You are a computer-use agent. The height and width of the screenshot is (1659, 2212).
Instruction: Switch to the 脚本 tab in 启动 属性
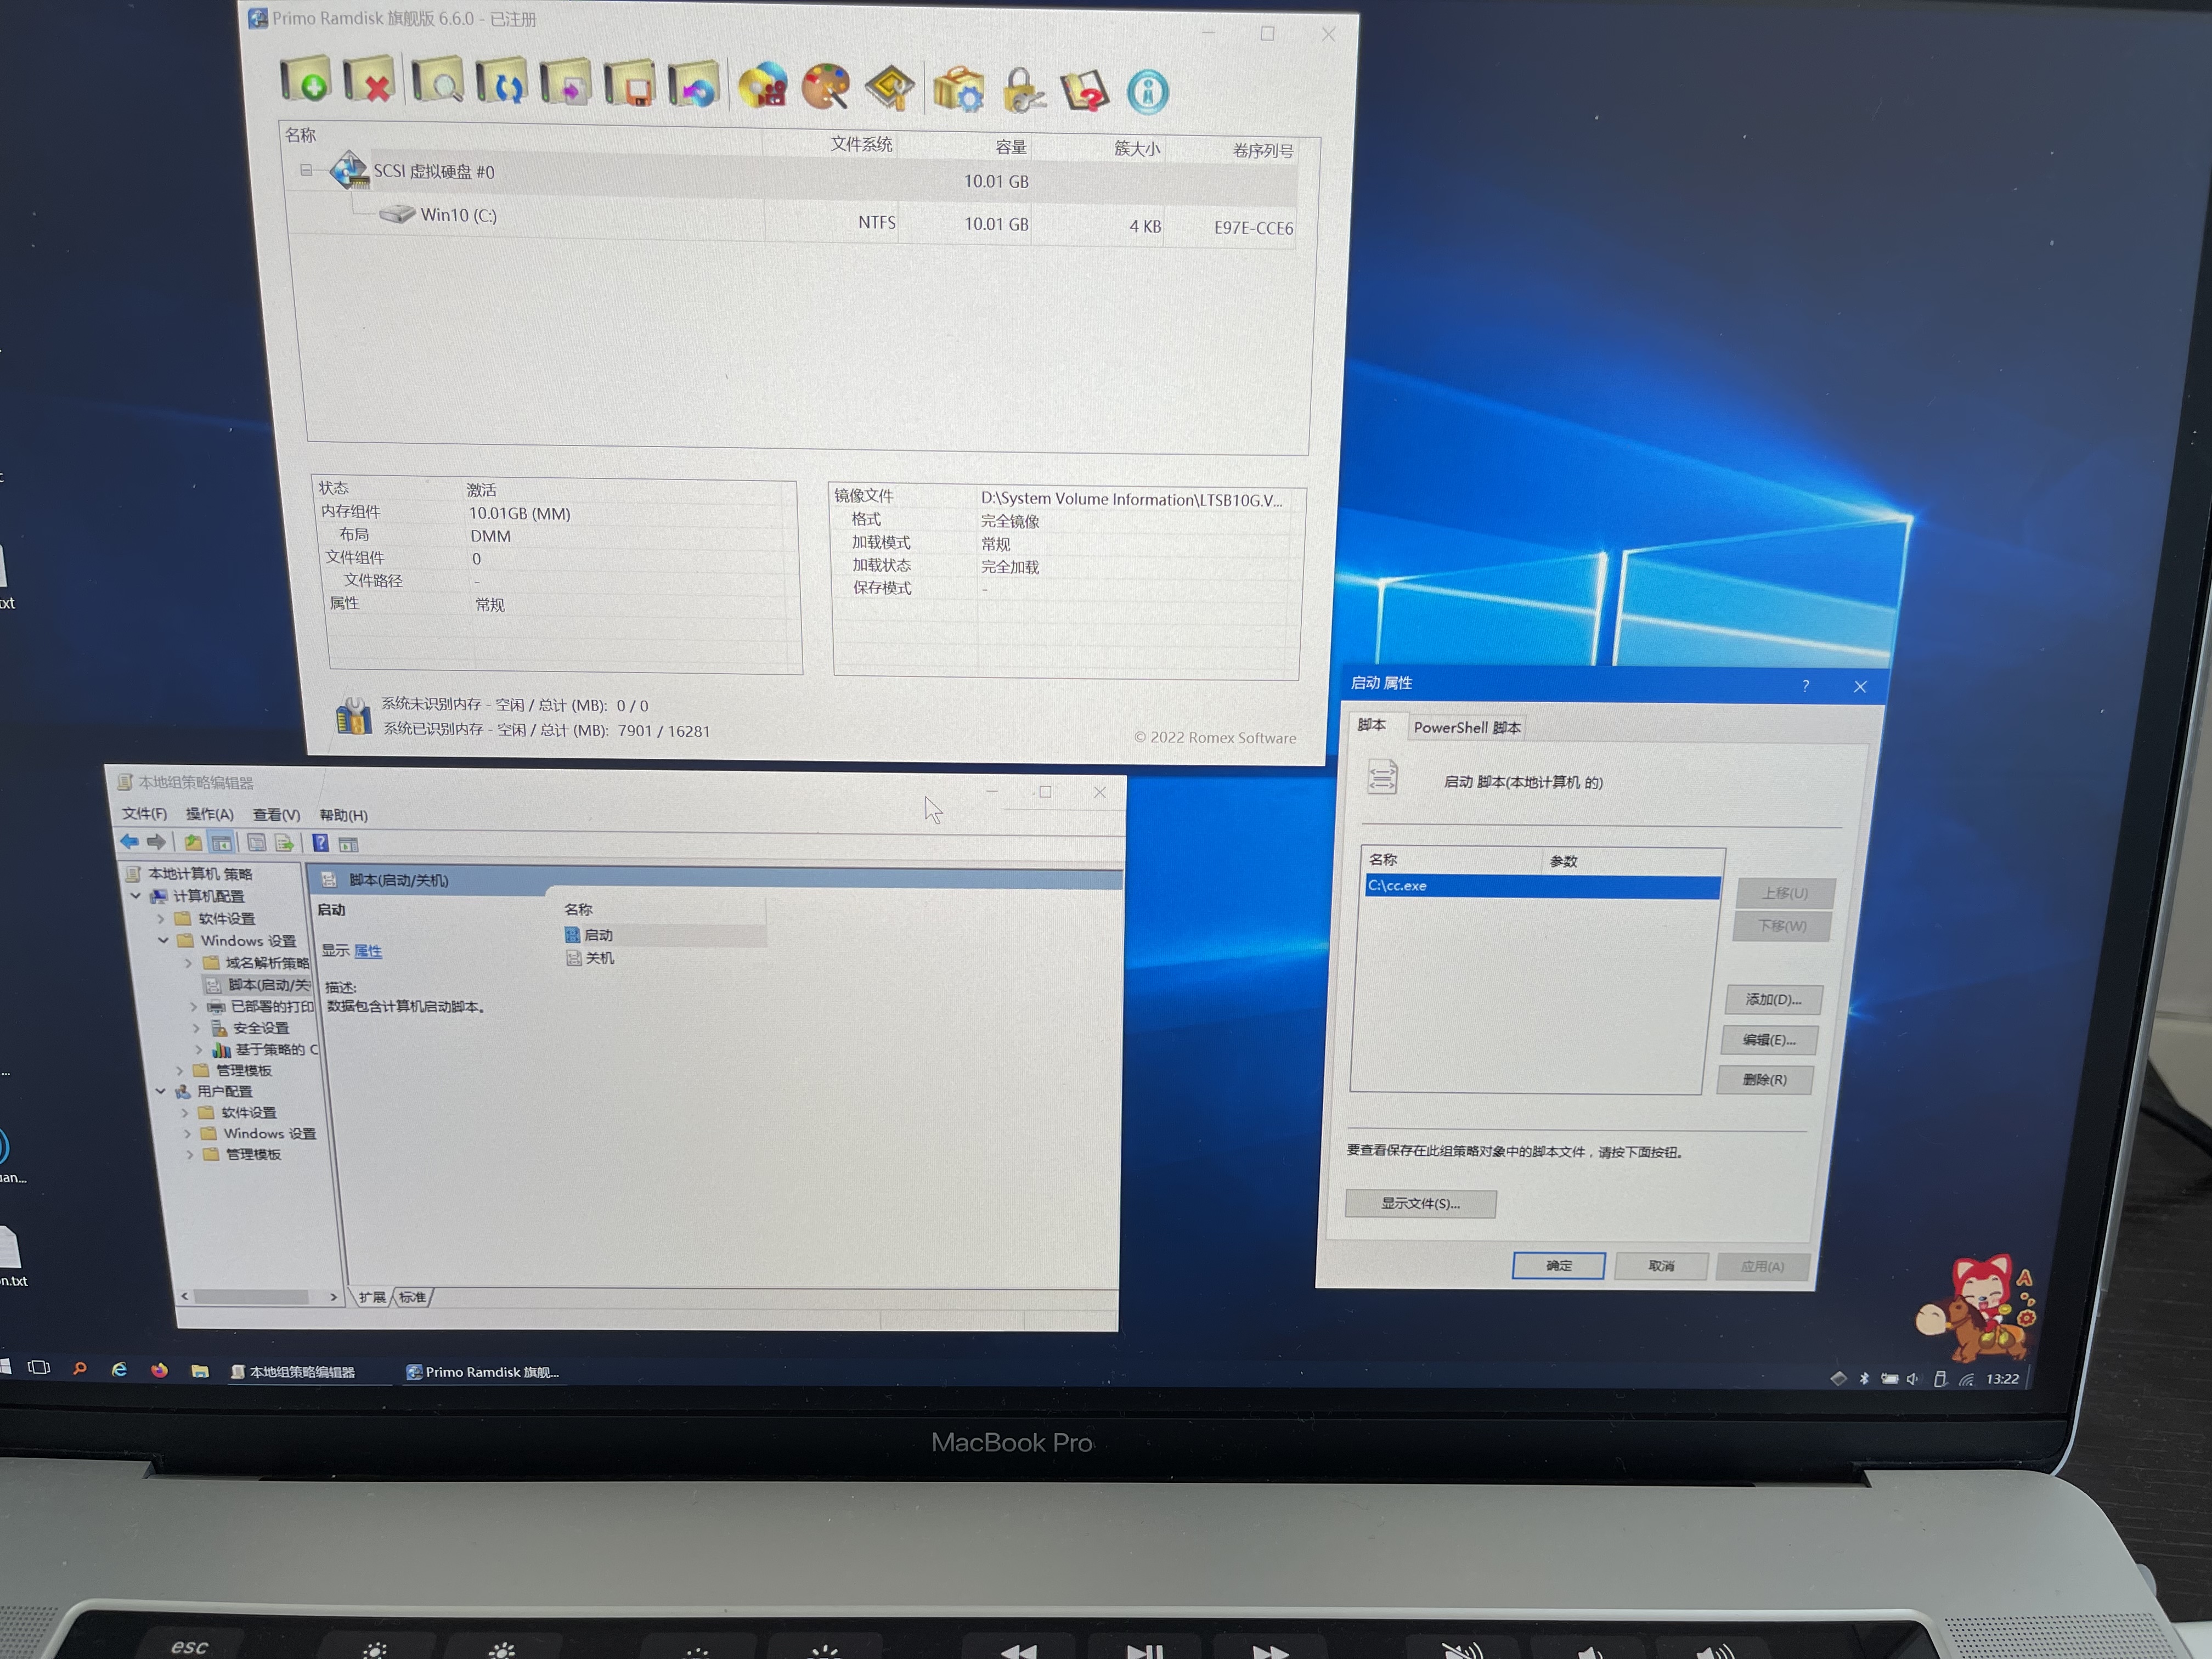click(x=1372, y=724)
